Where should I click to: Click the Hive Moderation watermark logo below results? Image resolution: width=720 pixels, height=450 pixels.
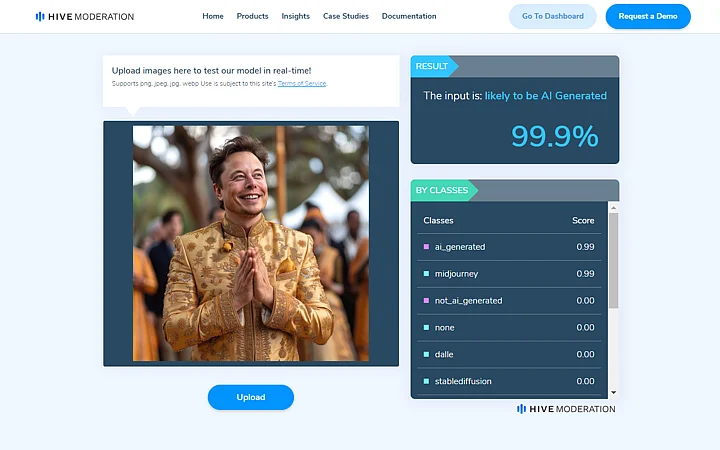pos(566,409)
